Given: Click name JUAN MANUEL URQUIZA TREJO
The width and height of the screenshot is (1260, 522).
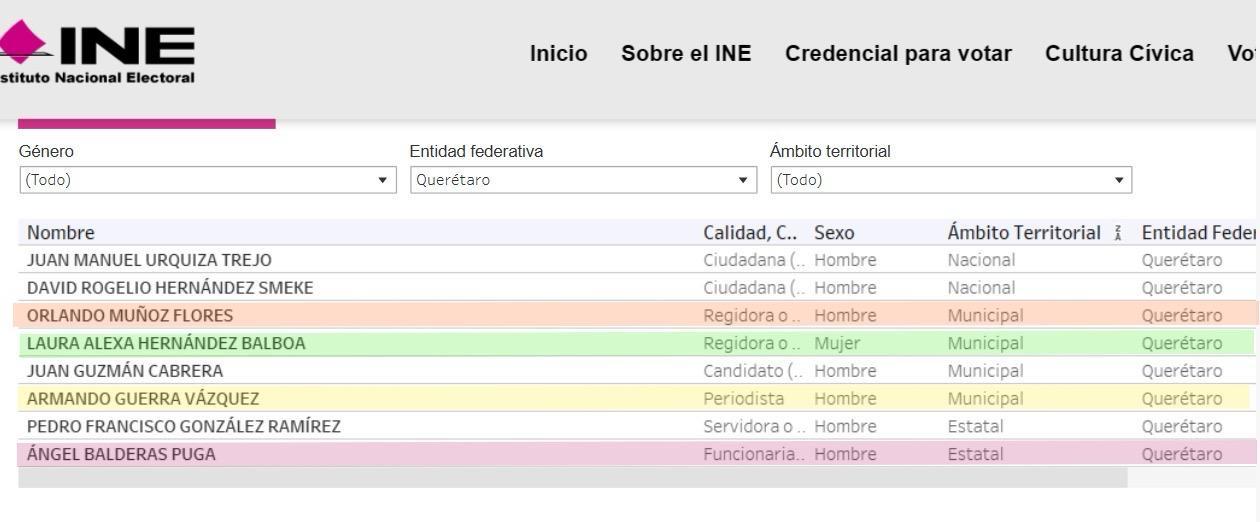Looking at the screenshot, I should point(149,260).
